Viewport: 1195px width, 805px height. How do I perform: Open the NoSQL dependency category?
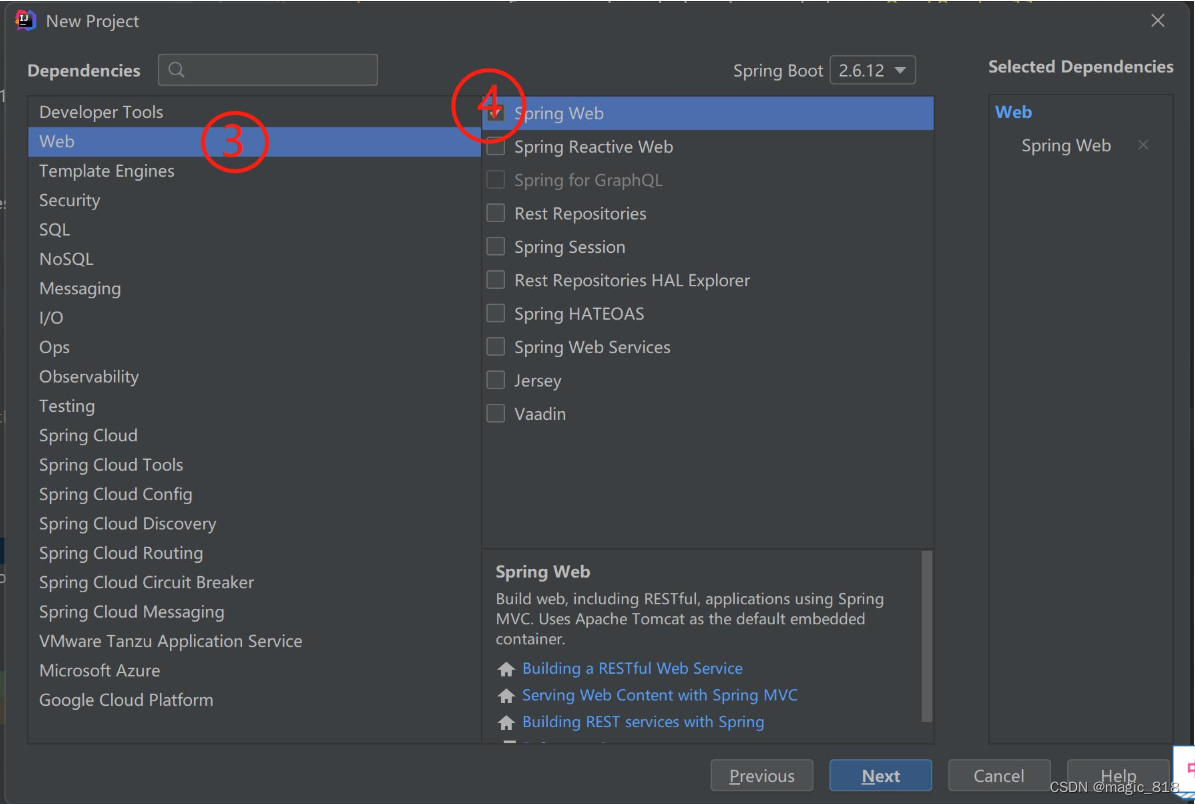coord(66,259)
